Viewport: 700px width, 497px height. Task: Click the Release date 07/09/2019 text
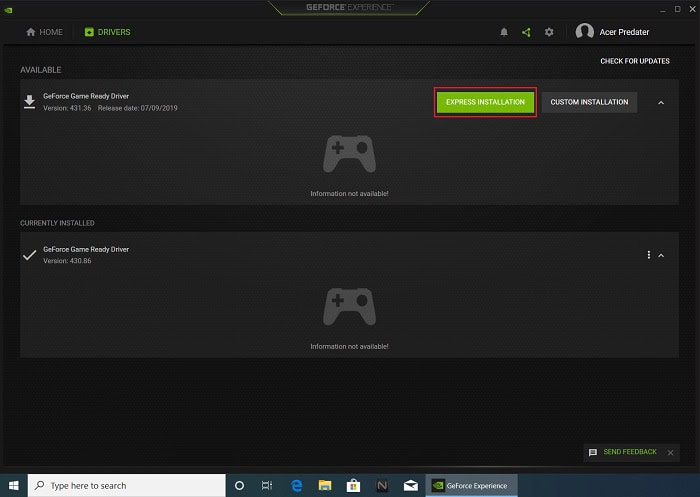click(138, 108)
